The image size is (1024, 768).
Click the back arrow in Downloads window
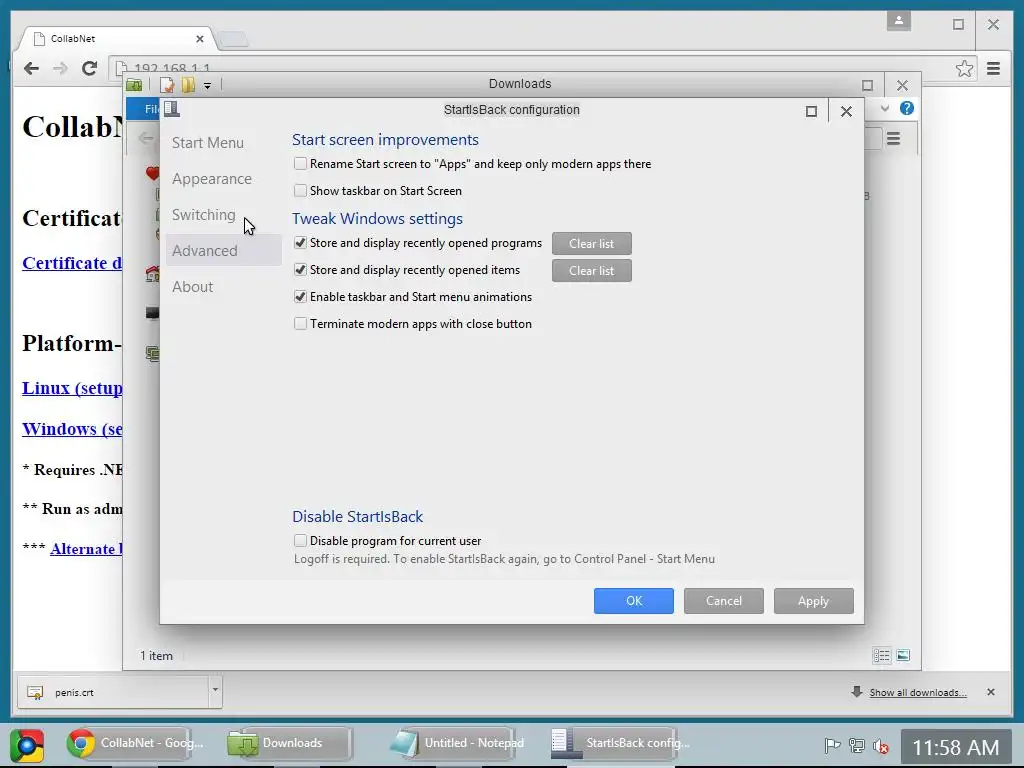pos(145,138)
